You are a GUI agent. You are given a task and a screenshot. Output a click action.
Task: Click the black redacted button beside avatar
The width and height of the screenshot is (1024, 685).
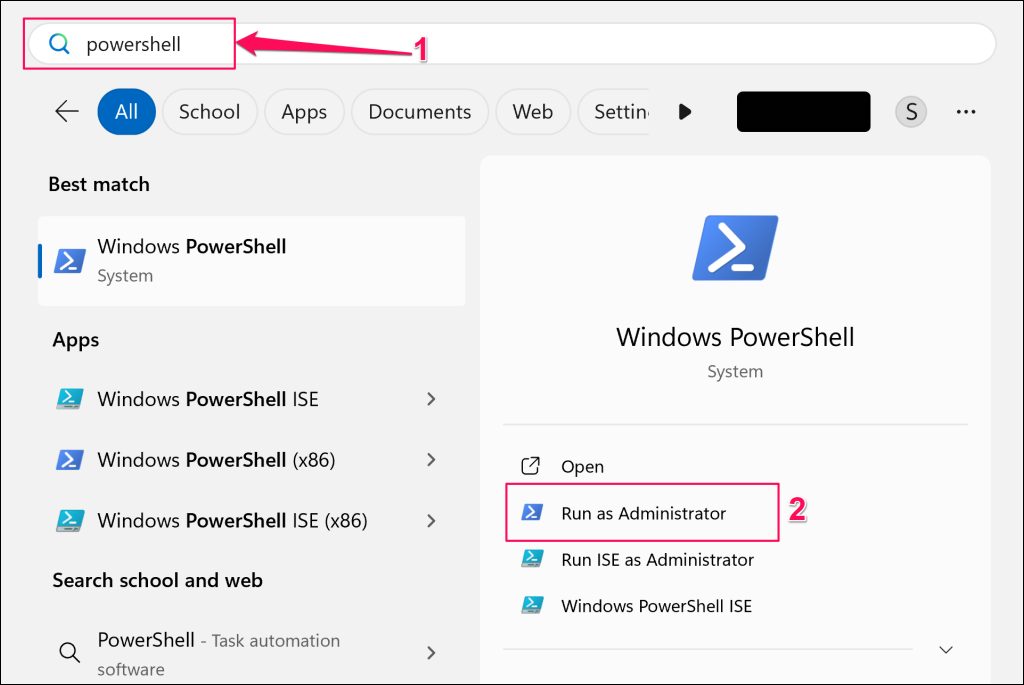tap(803, 112)
